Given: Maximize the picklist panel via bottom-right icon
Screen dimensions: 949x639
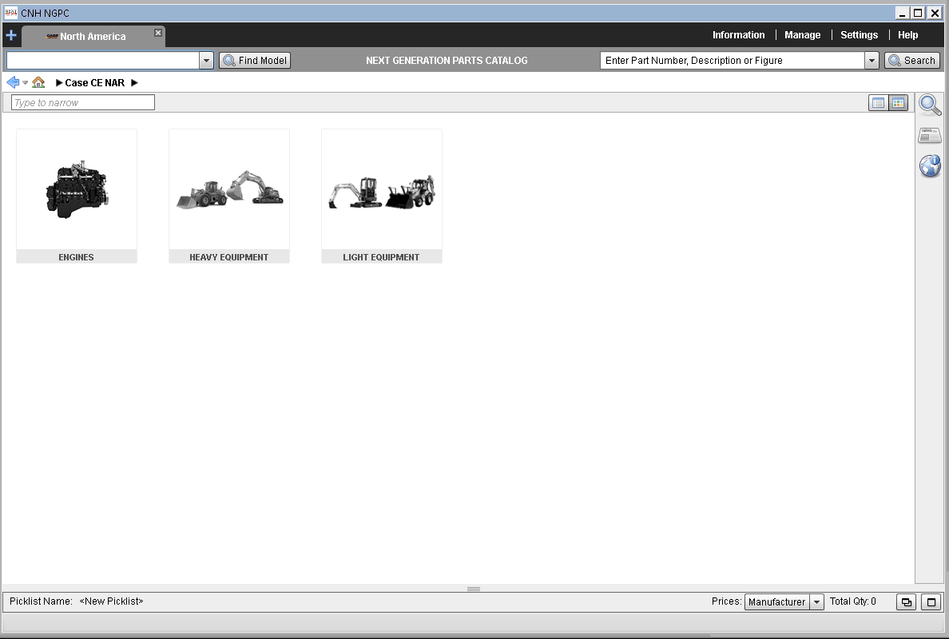Looking at the screenshot, I should (x=932, y=602).
